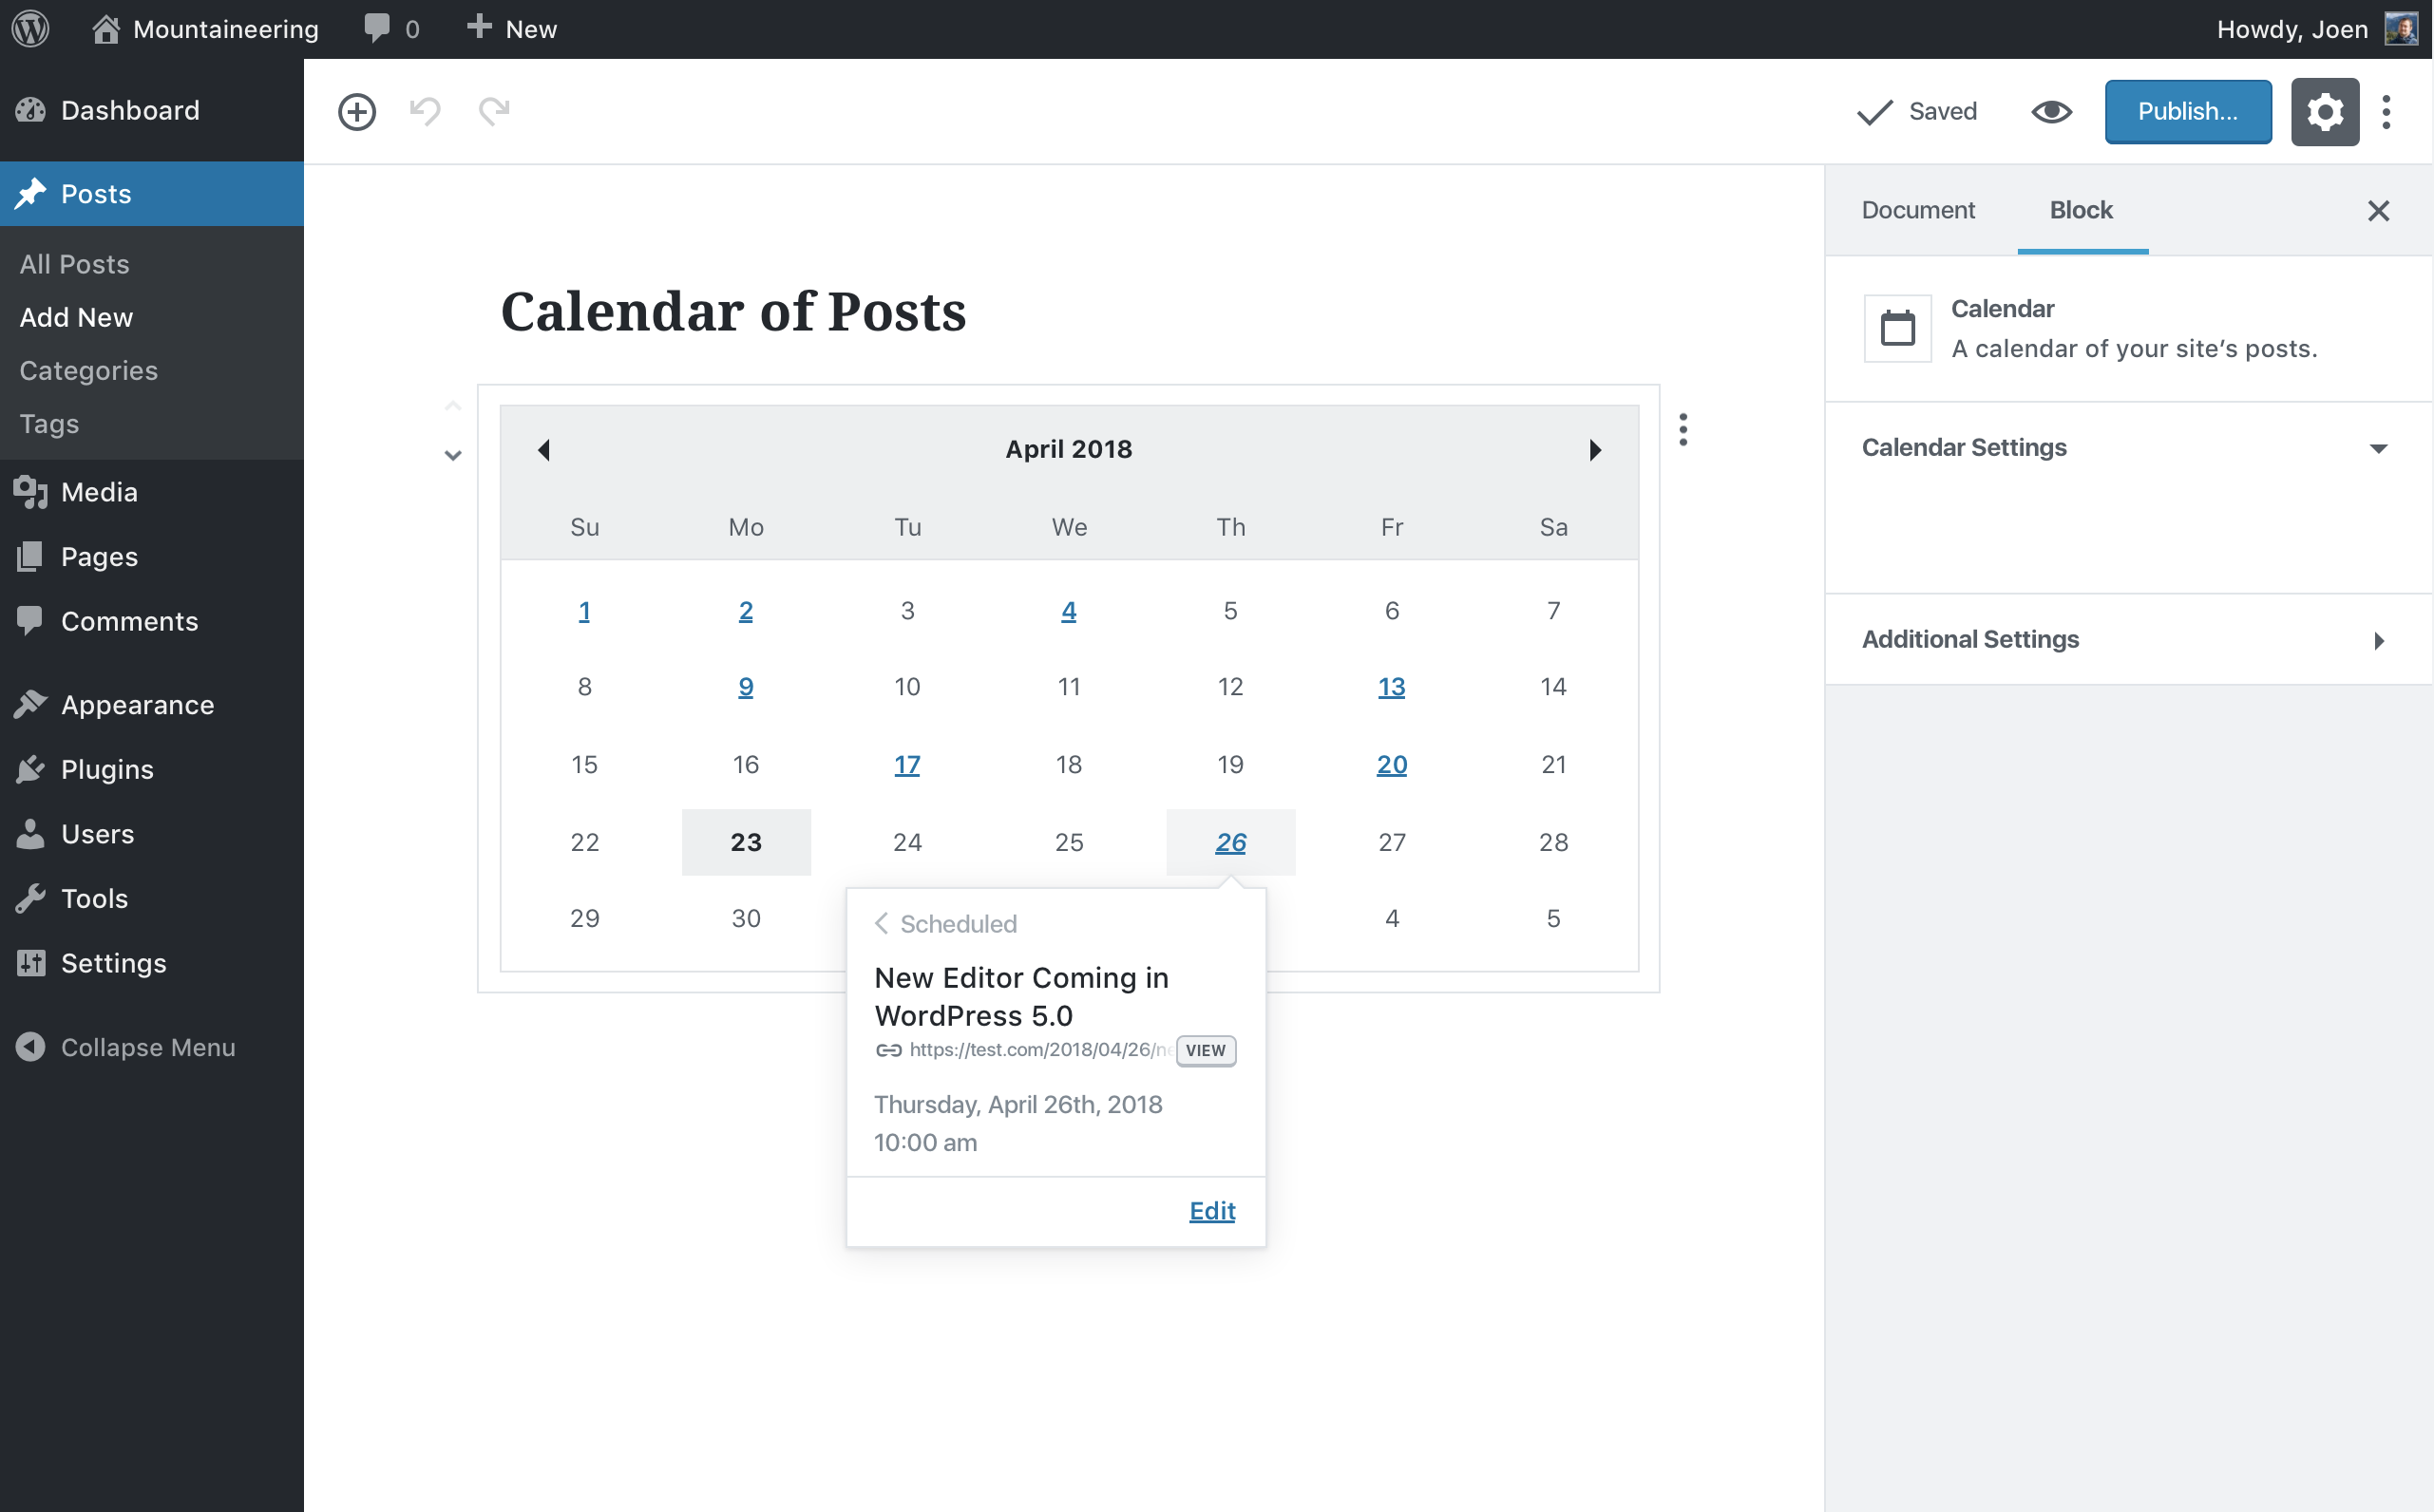The image size is (2434, 1512).
Task: Click calendar date 13 link
Action: (1392, 687)
